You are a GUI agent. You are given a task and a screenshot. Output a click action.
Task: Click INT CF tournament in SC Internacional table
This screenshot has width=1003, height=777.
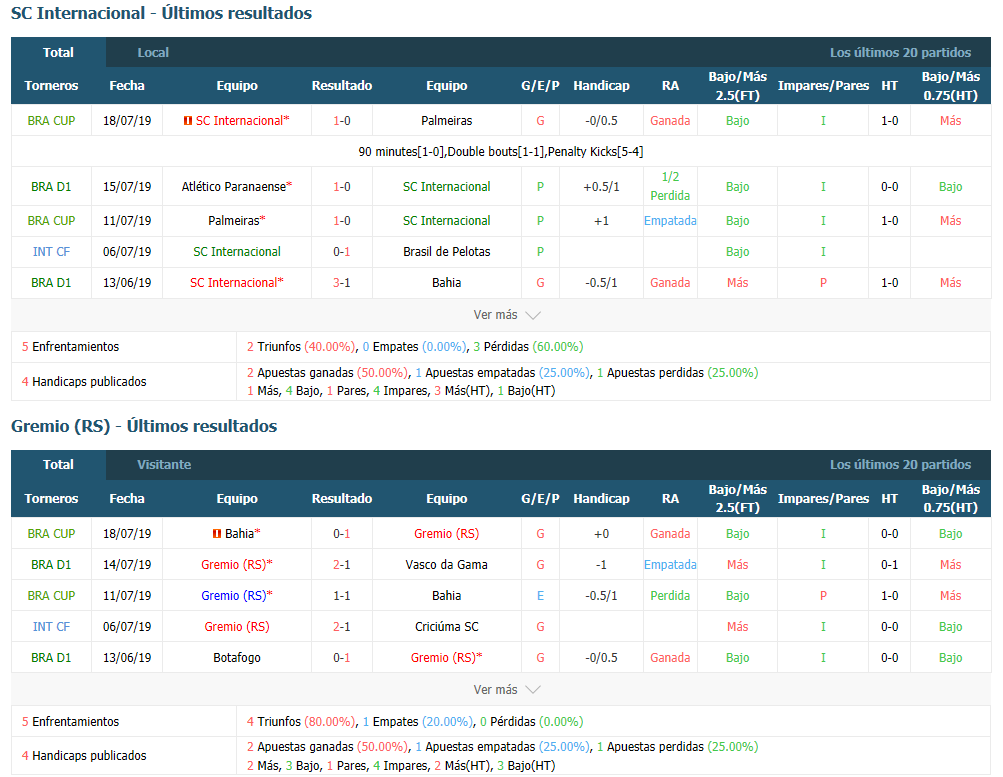(51, 252)
